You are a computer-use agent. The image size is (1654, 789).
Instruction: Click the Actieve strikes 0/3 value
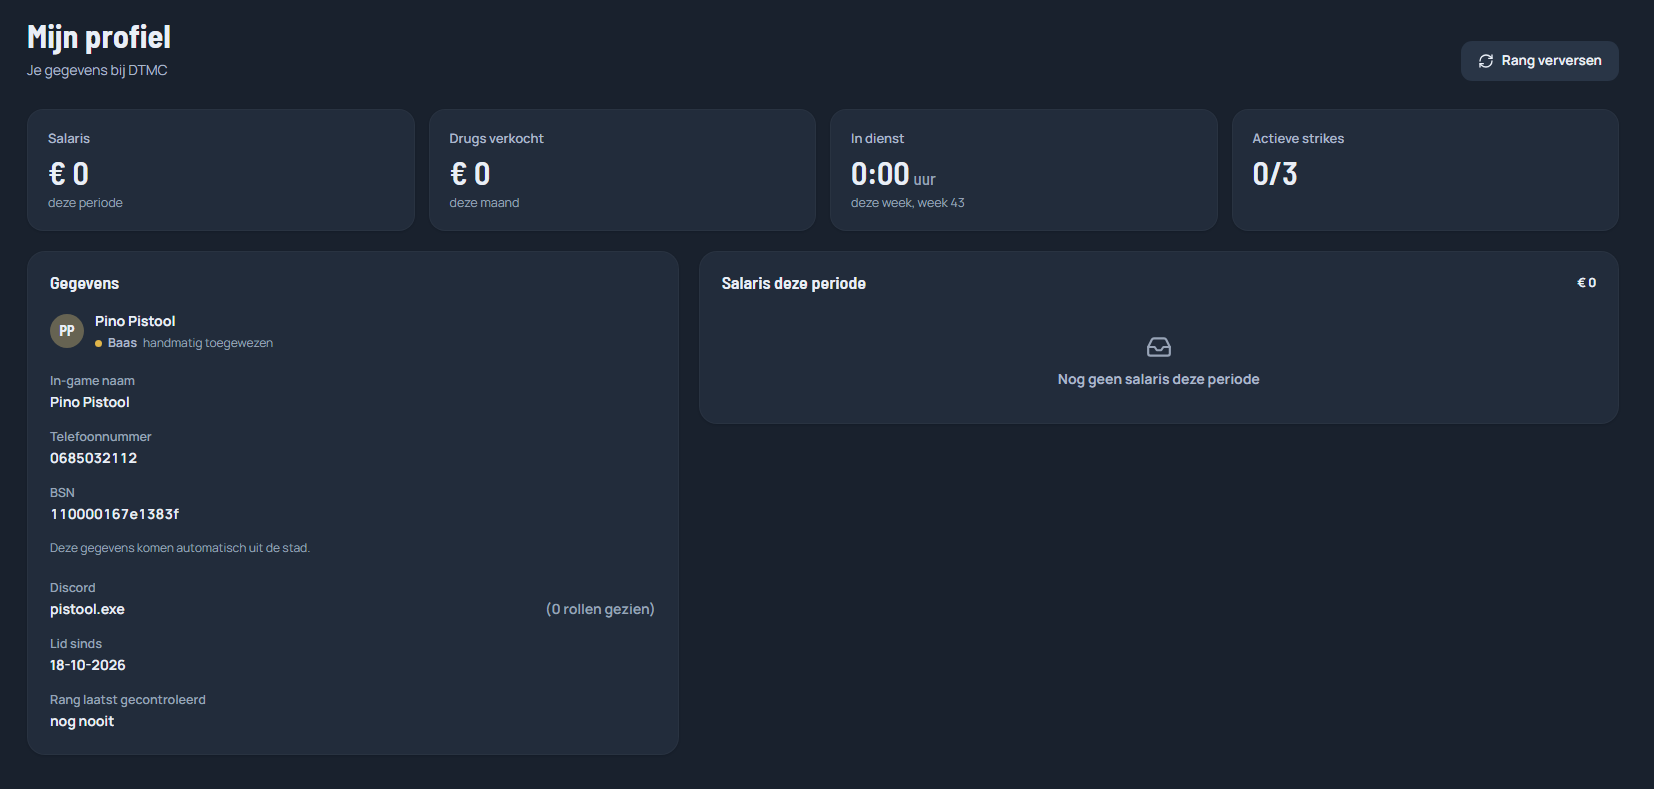click(1275, 174)
